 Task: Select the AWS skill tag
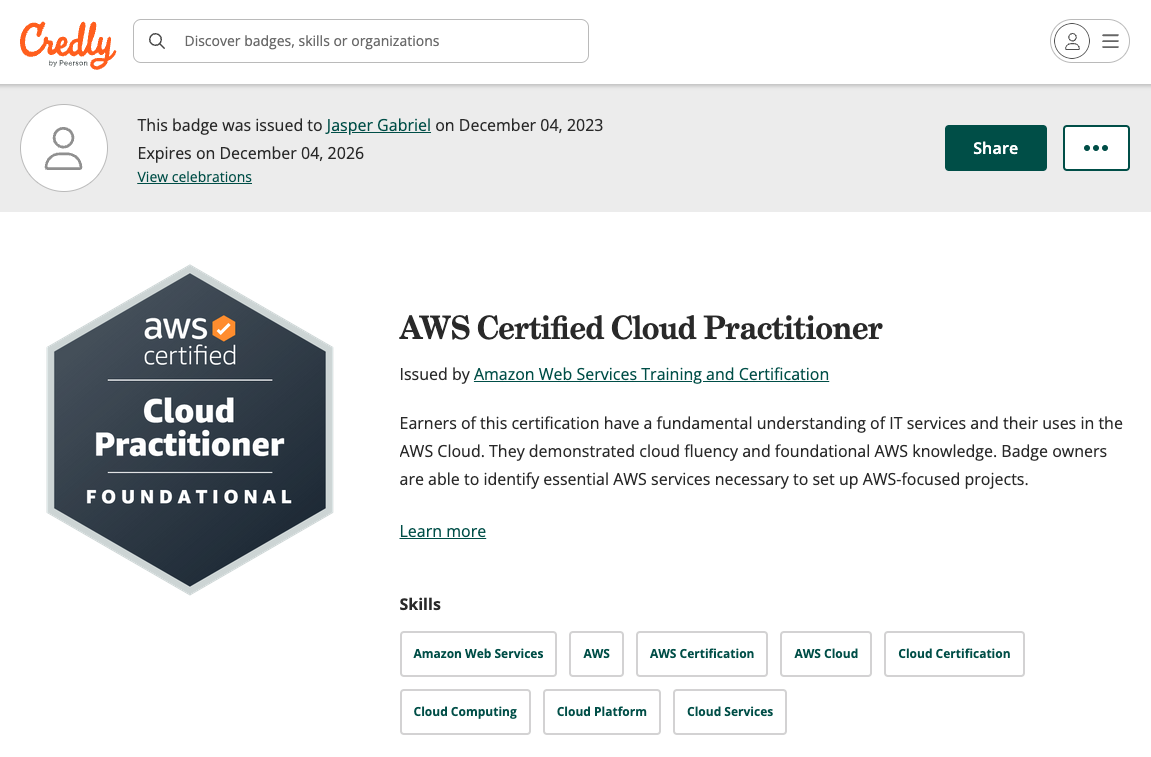coord(596,653)
